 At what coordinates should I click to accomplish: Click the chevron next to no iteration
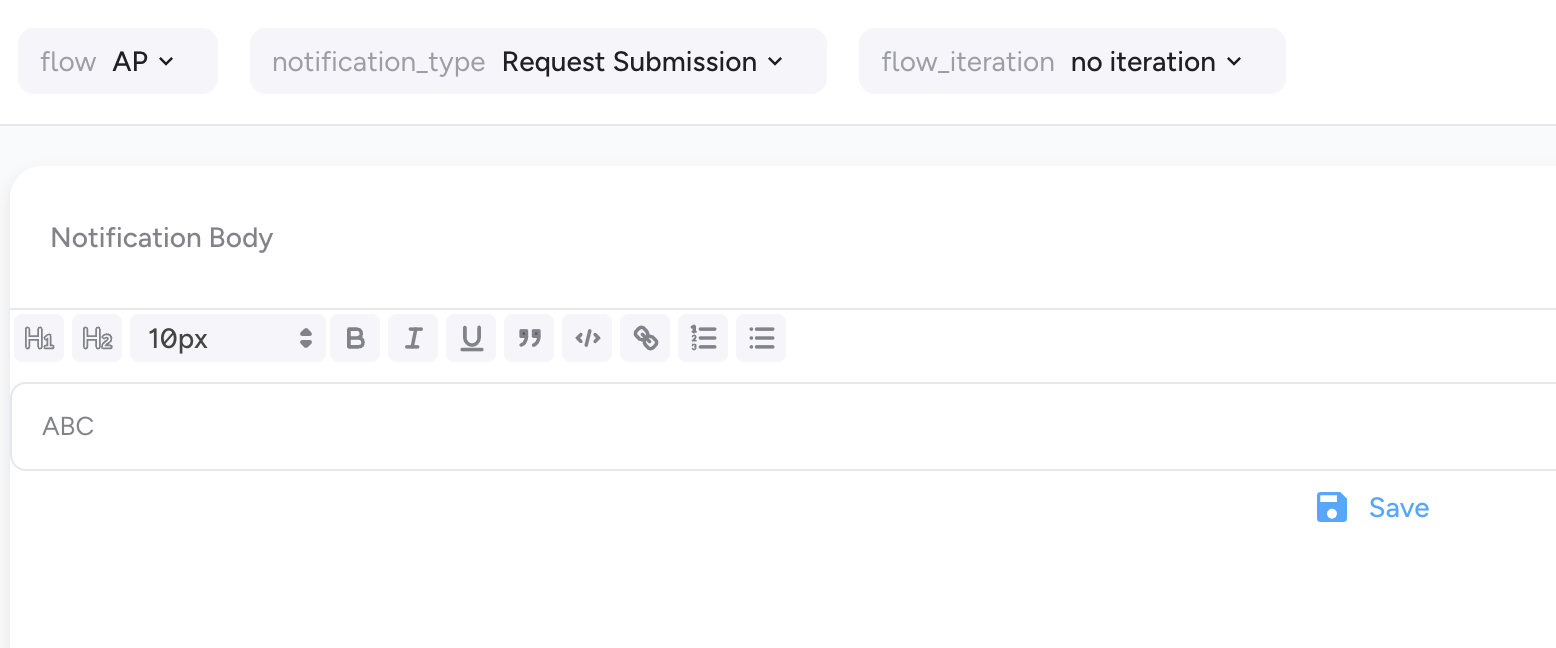coord(1234,62)
